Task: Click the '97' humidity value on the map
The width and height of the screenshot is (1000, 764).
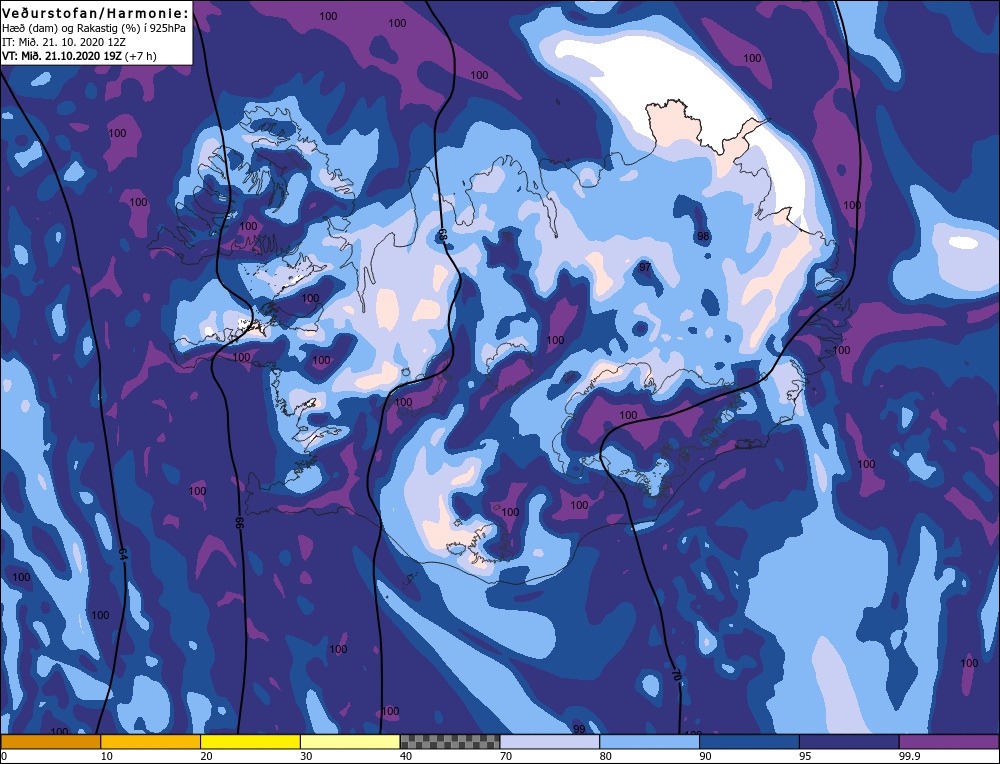Action: pyautogui.click(x=645, y=267)
